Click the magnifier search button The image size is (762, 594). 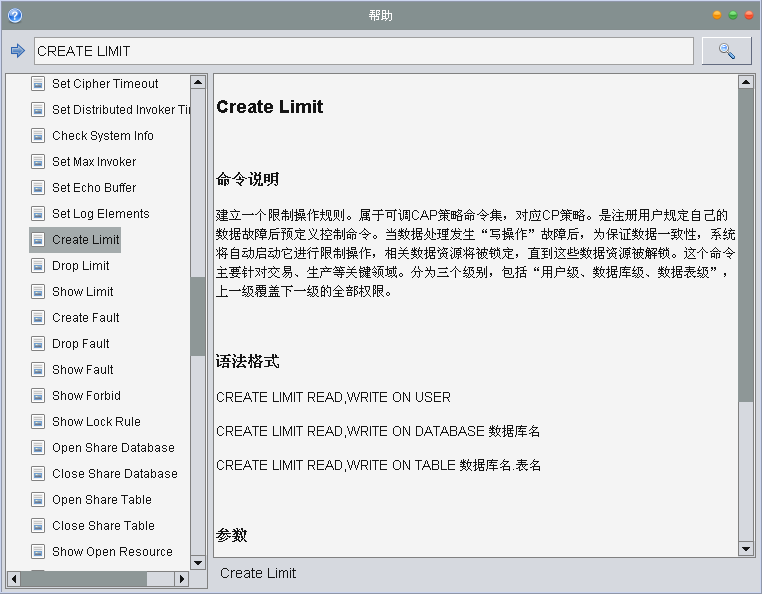click(727, 51)
